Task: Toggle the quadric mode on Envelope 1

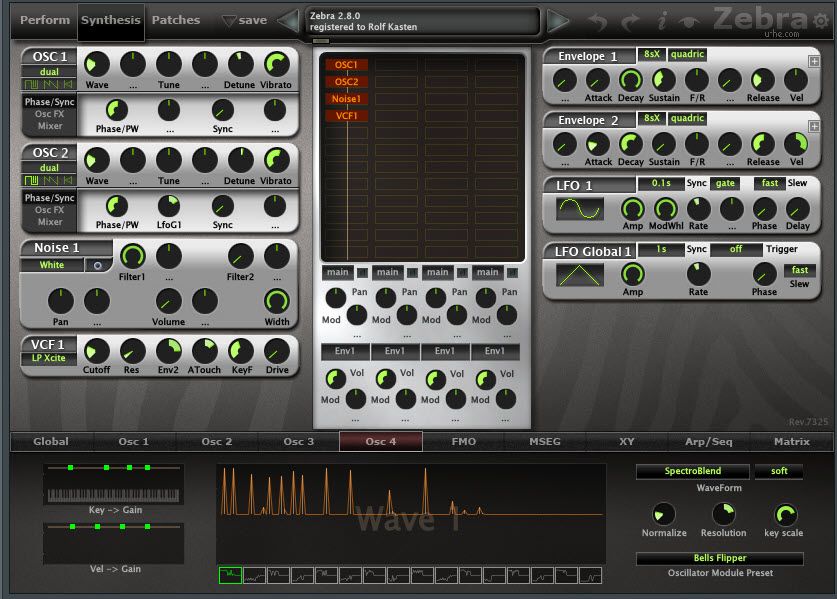Action: tap(688, 55)
